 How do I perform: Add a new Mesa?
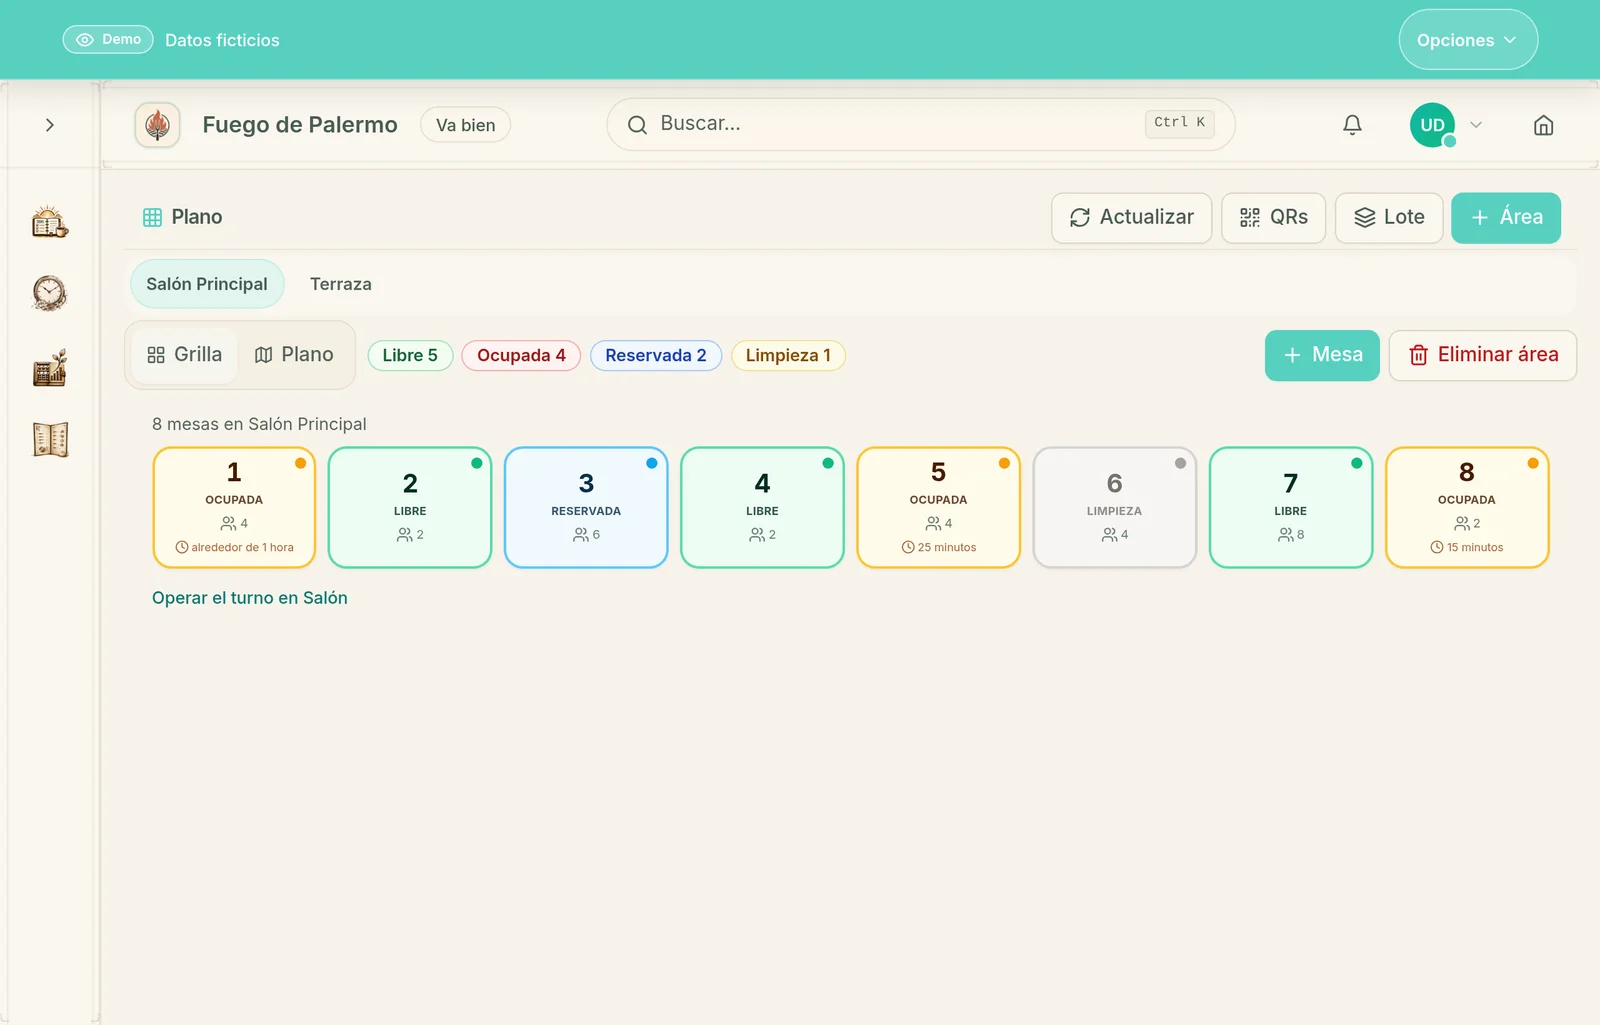tap(1322, 355)
